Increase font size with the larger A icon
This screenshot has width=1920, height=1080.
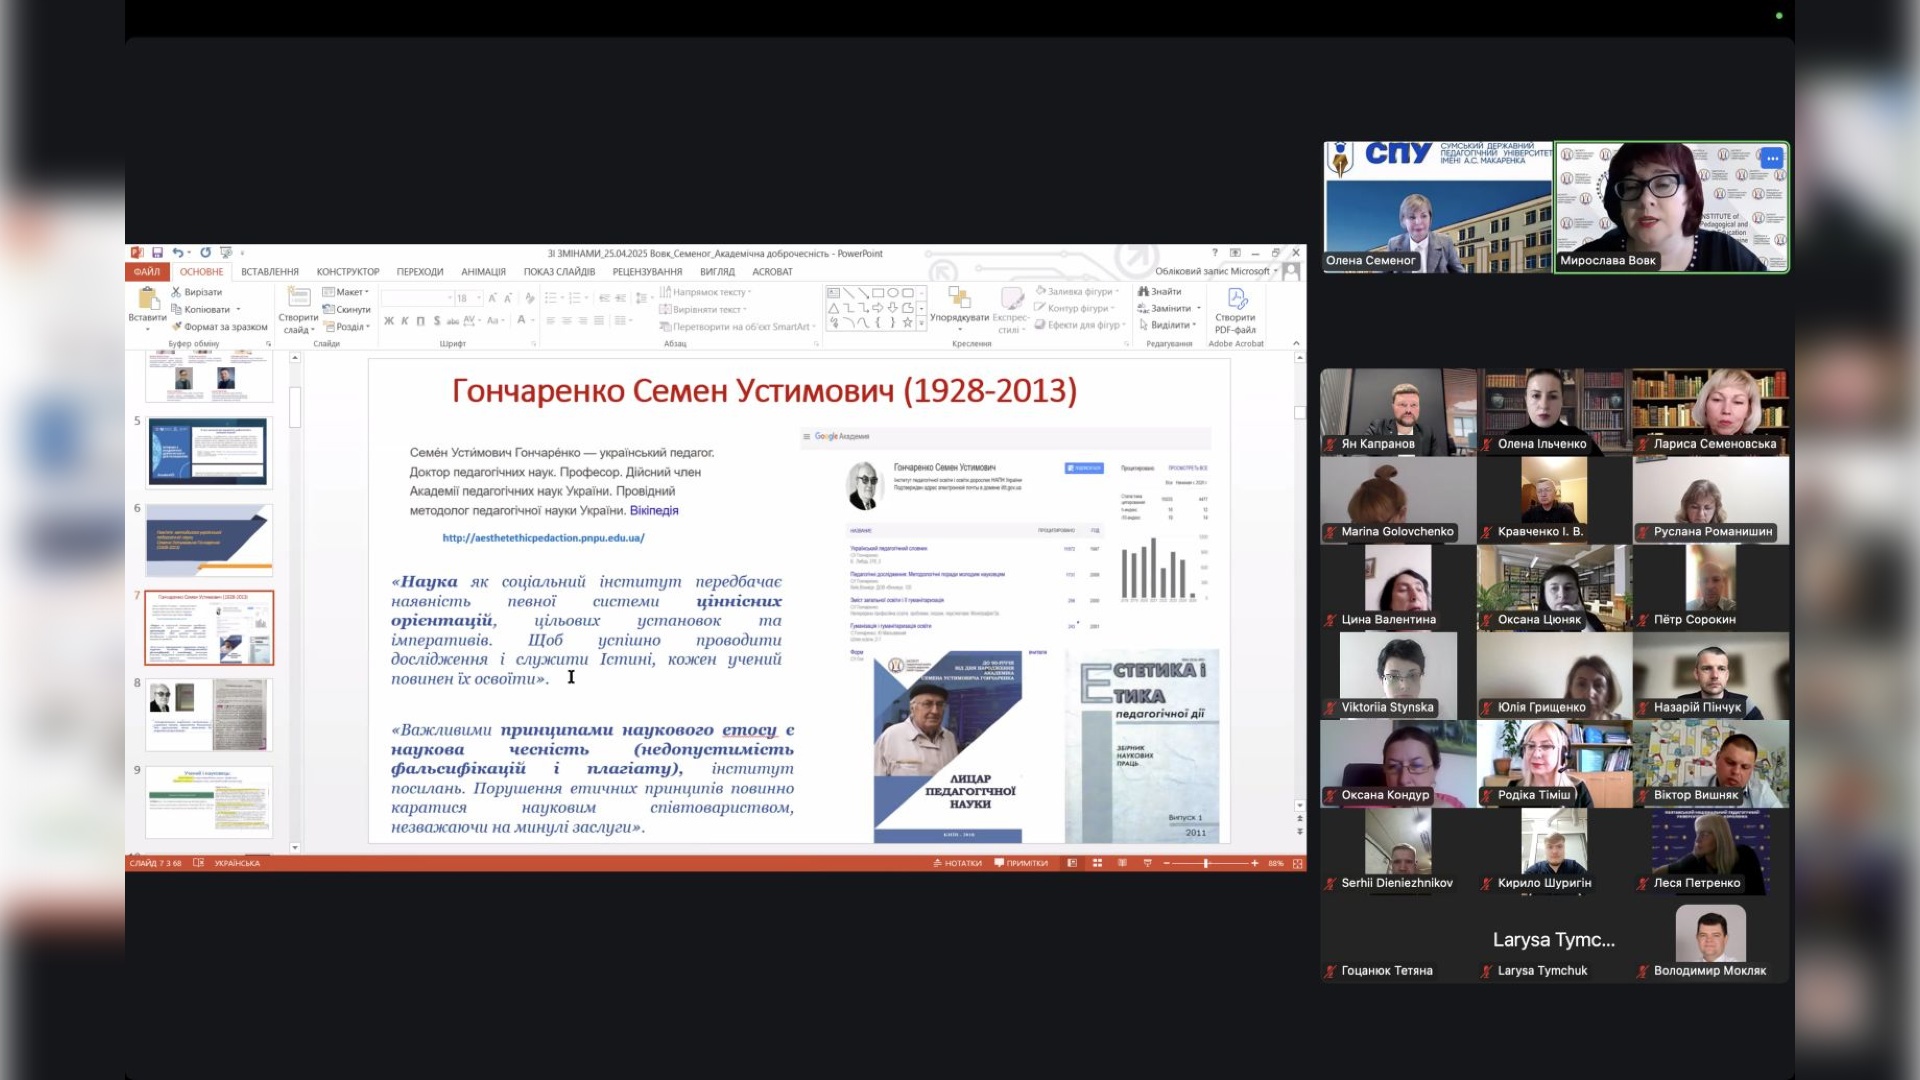pyautogui.click(x=492, y=298)
